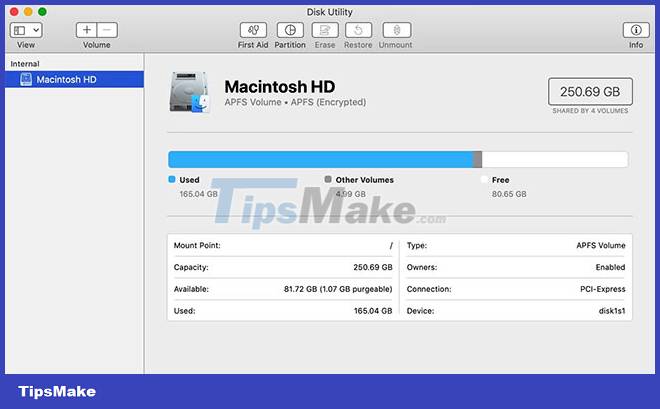Click the Owners 'Enabled' value
The width and height of the screenshot is (660, 409).
pyautogui.click(x=610, y=267)
